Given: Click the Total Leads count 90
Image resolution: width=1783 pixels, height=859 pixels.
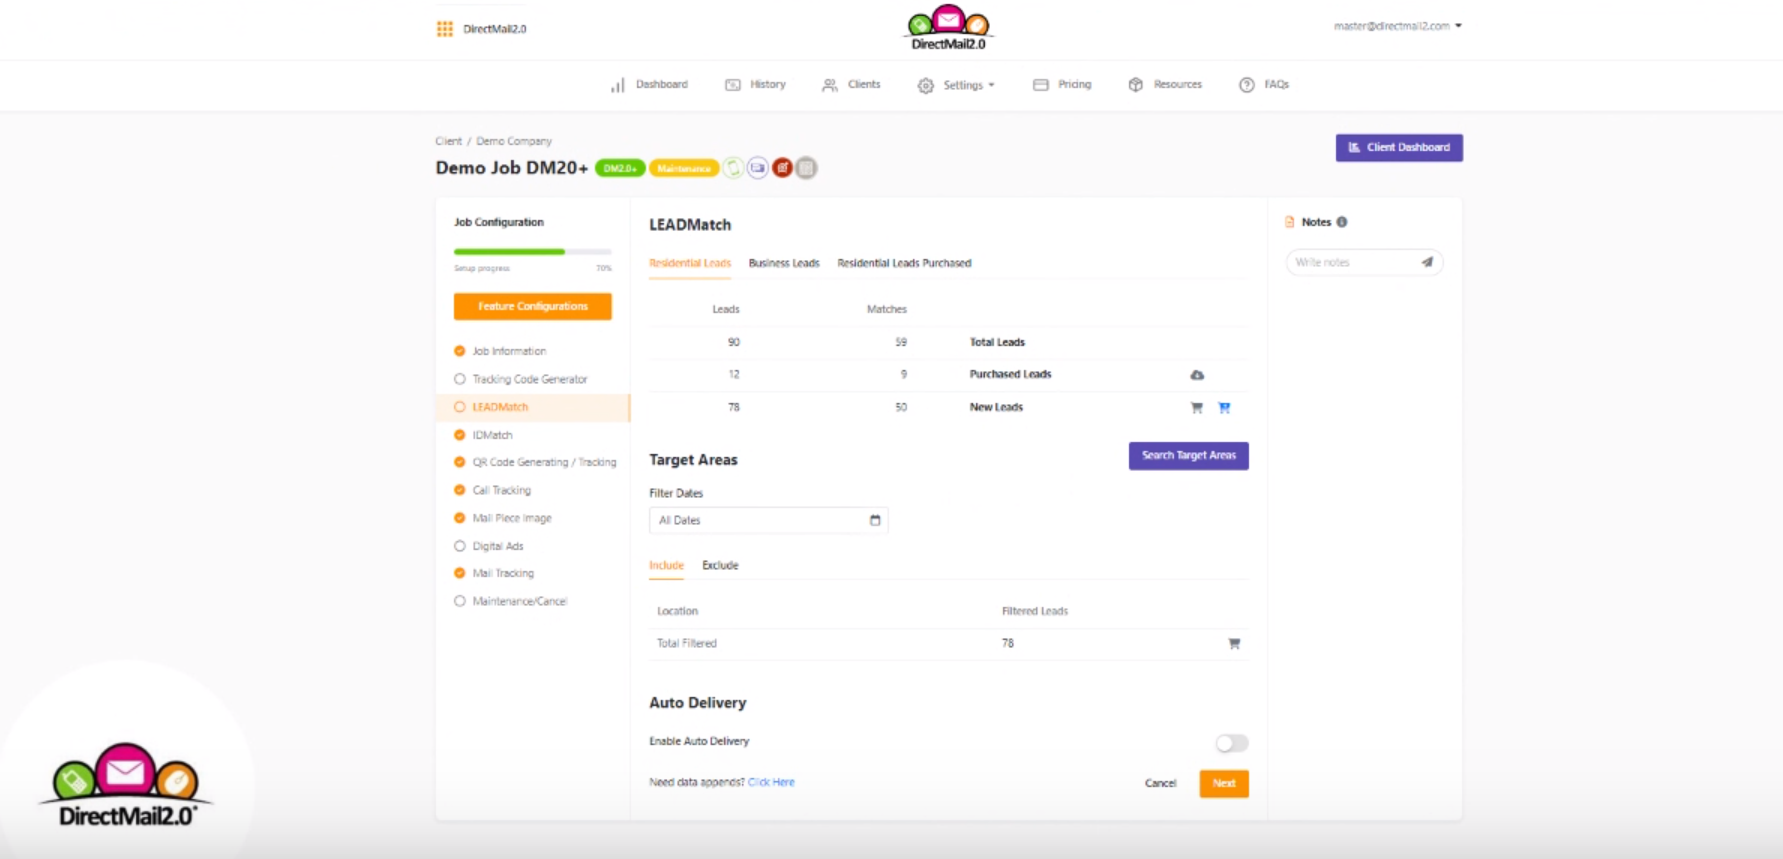Looking at the screenshot, I should pyautogui.click(x=733, y=342).
